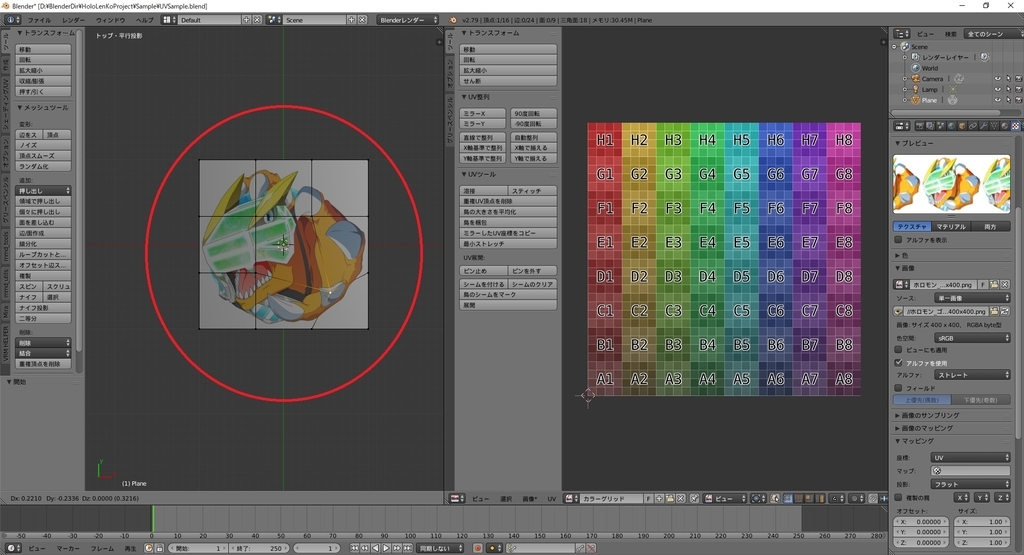Open the Blenderレンダー engine dropdown

click(x=408, y=20)
